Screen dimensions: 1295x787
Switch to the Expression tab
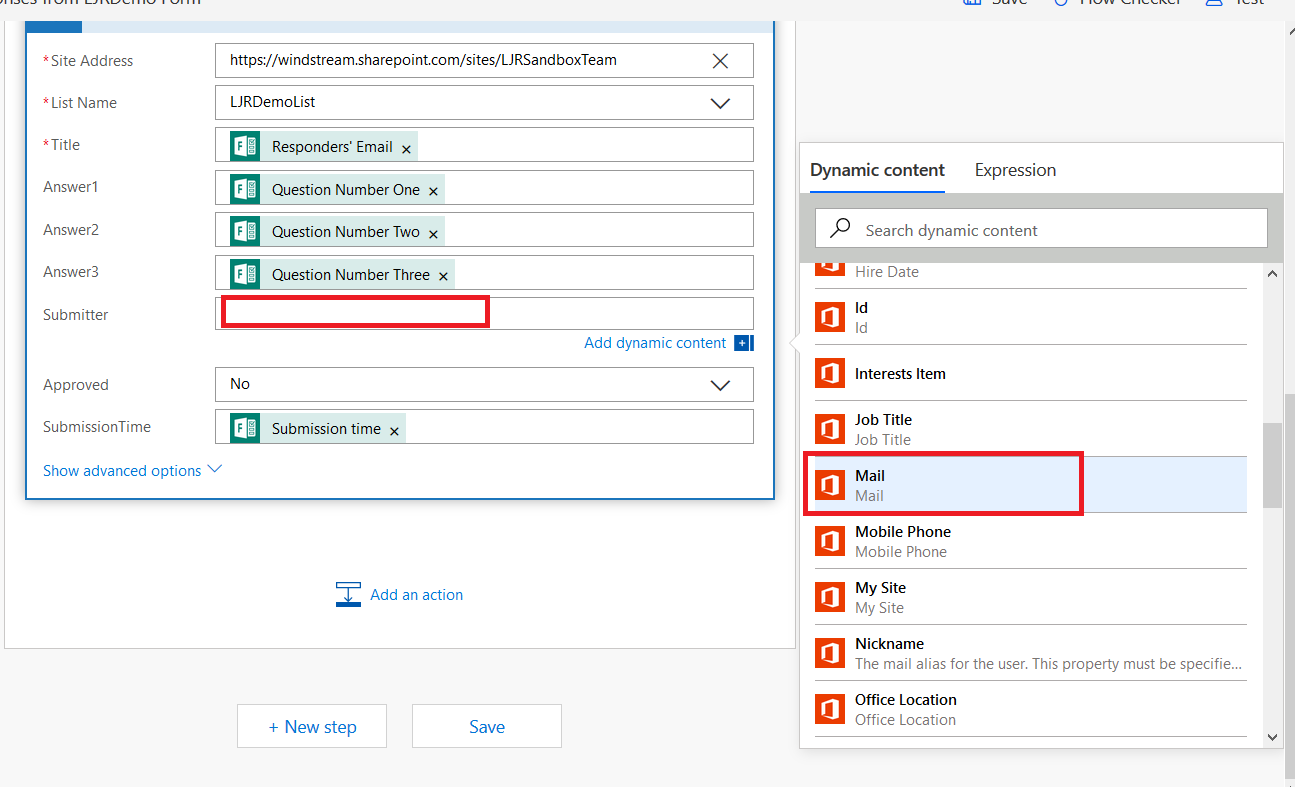1015,170
